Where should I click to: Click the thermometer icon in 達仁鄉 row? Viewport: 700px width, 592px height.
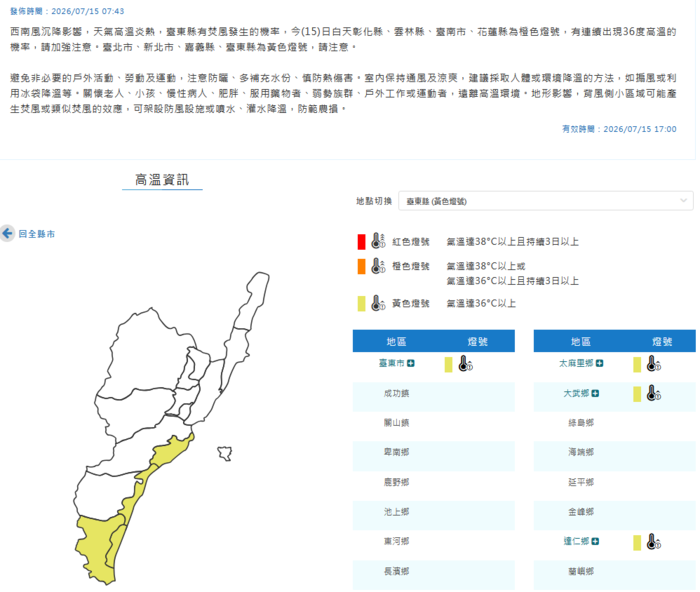[x=654, y=542]
